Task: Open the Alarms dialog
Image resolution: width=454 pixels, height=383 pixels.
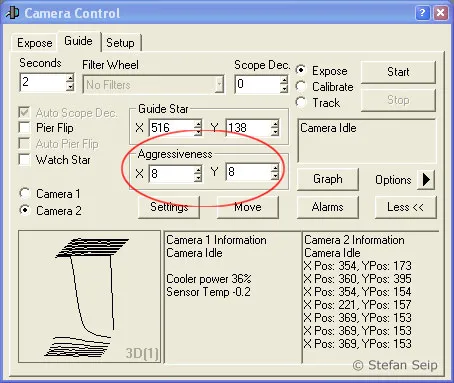Action: (328, 207)
